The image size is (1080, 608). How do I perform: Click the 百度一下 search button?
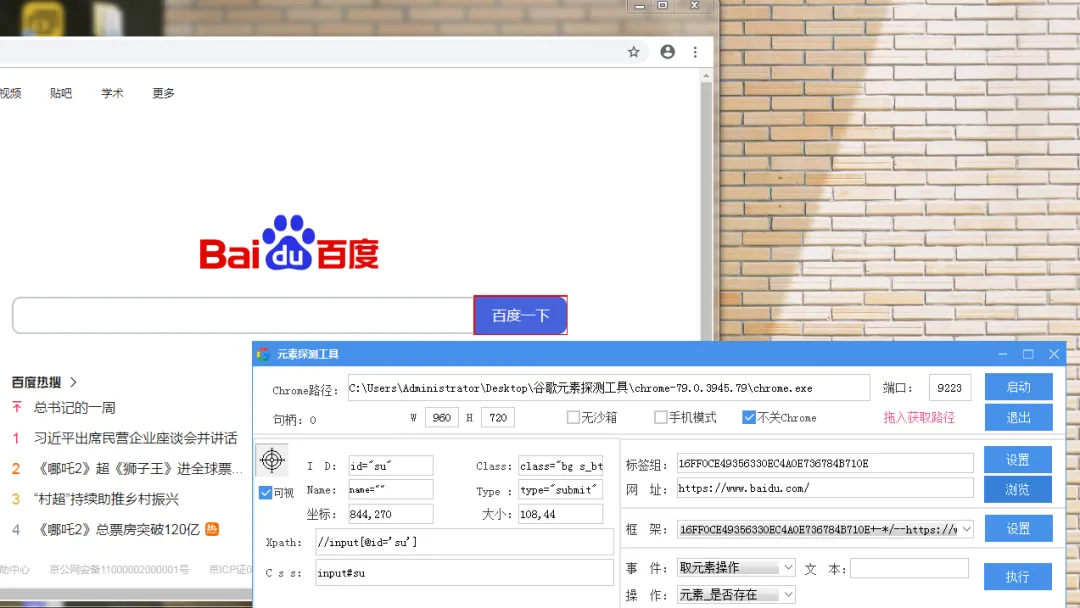[x=521, y=315]
